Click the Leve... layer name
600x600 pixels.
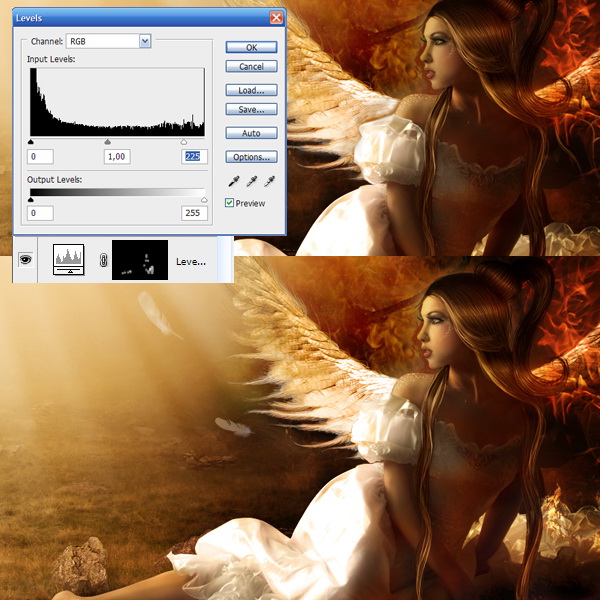coord(191,262)
